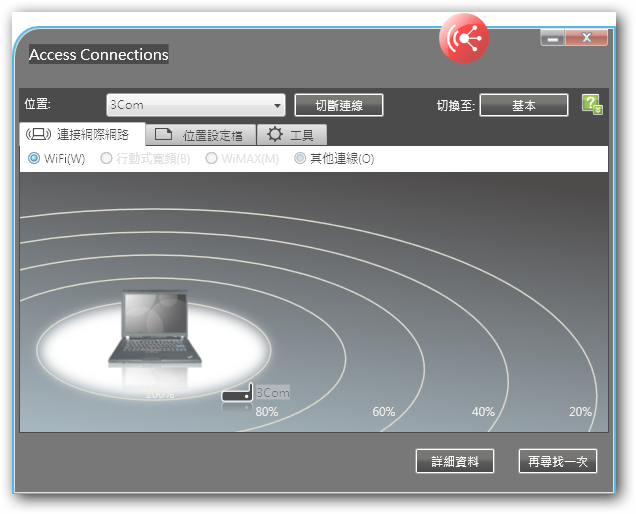Click the 20% signal ring label
The height and width of the screenshot is (514, 636).
tap(580, 412)
